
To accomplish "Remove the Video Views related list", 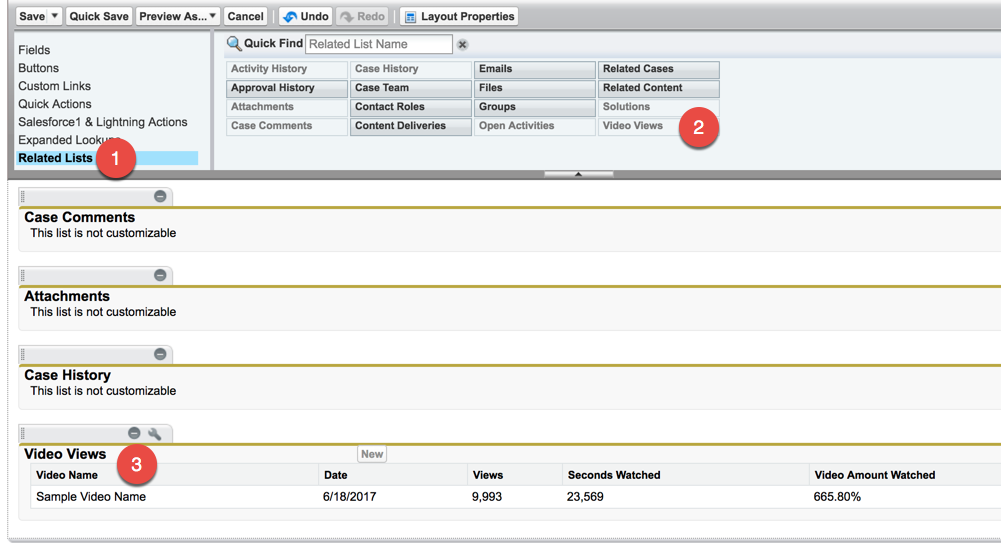I will (134, 433).
